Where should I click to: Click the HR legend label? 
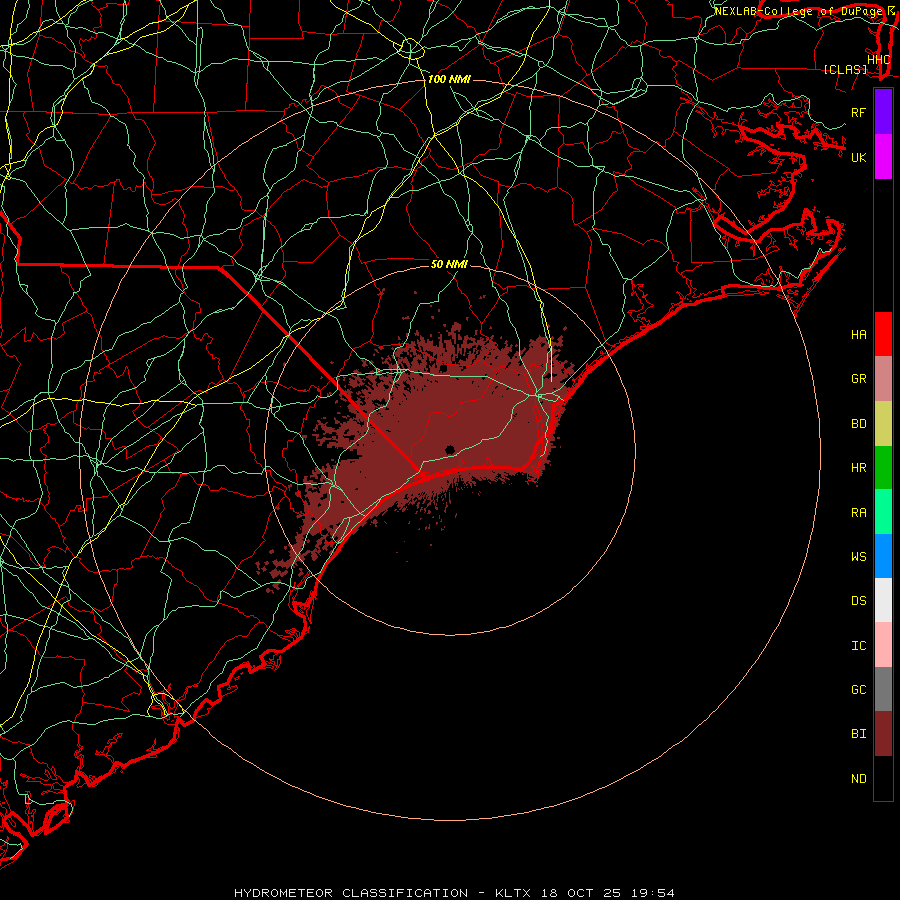(859, 468)
